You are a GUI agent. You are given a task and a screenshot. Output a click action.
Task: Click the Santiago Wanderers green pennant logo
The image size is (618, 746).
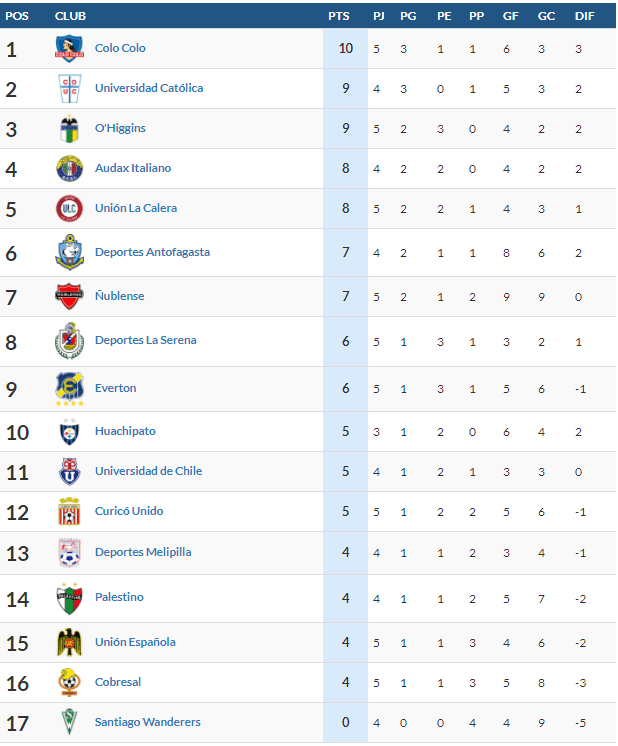point(69,722)
